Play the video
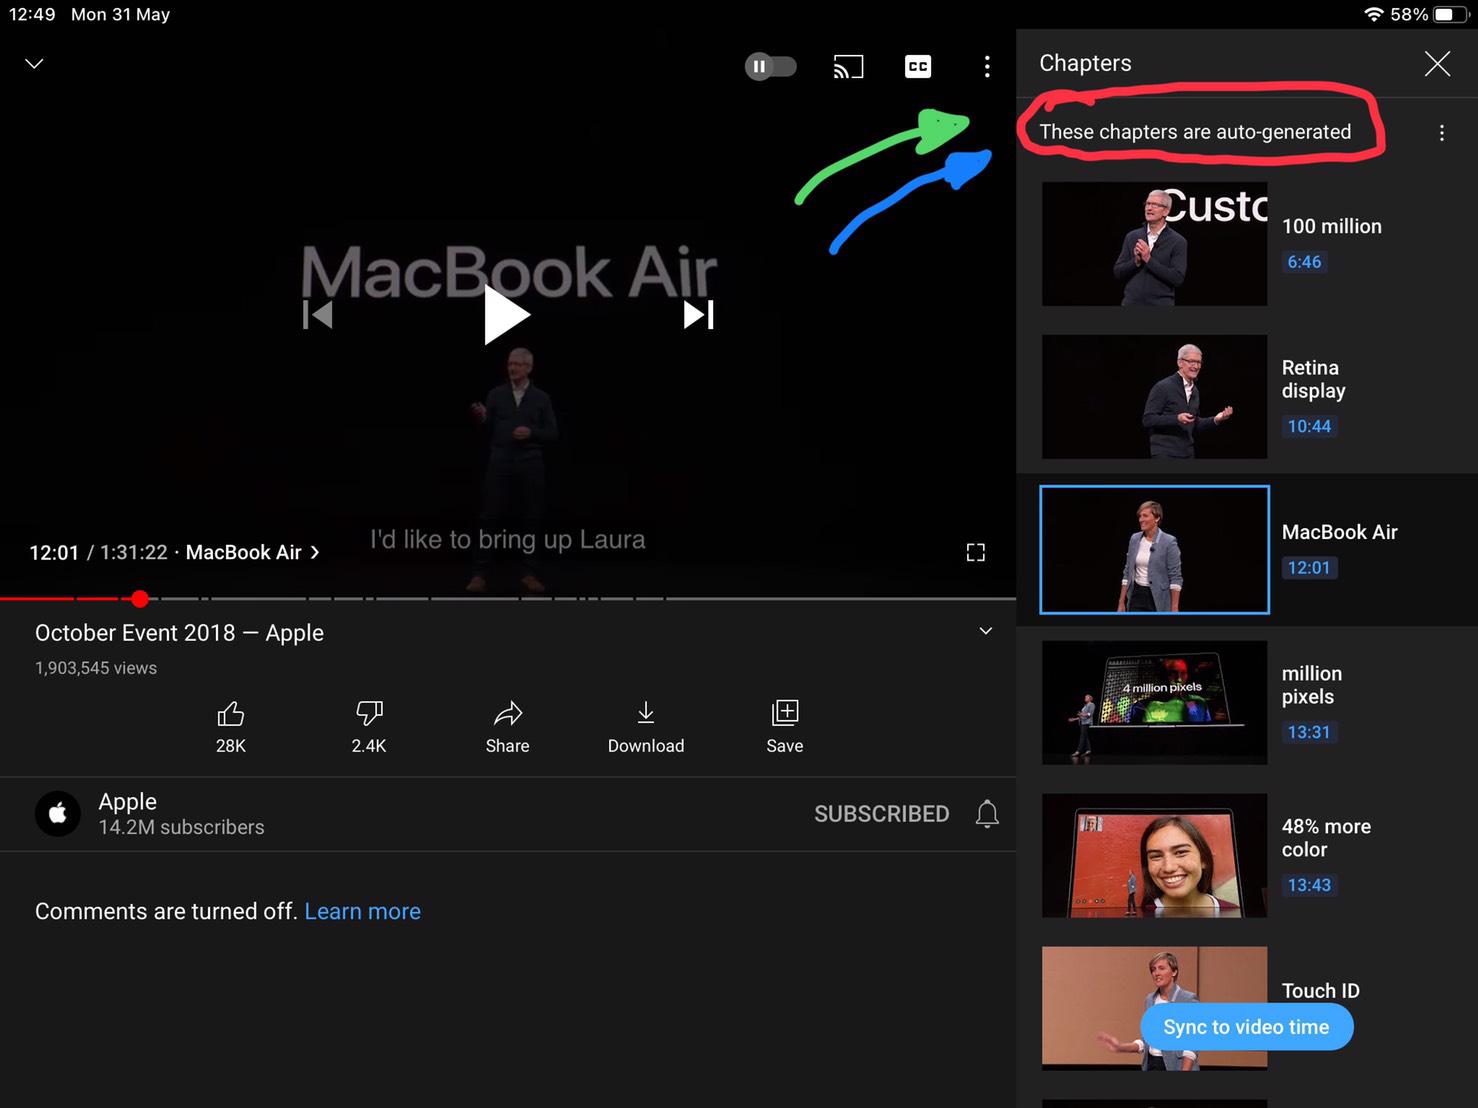Viewport: 1478px width, 1108px height. pyautogui.click(x=506, y=314)
